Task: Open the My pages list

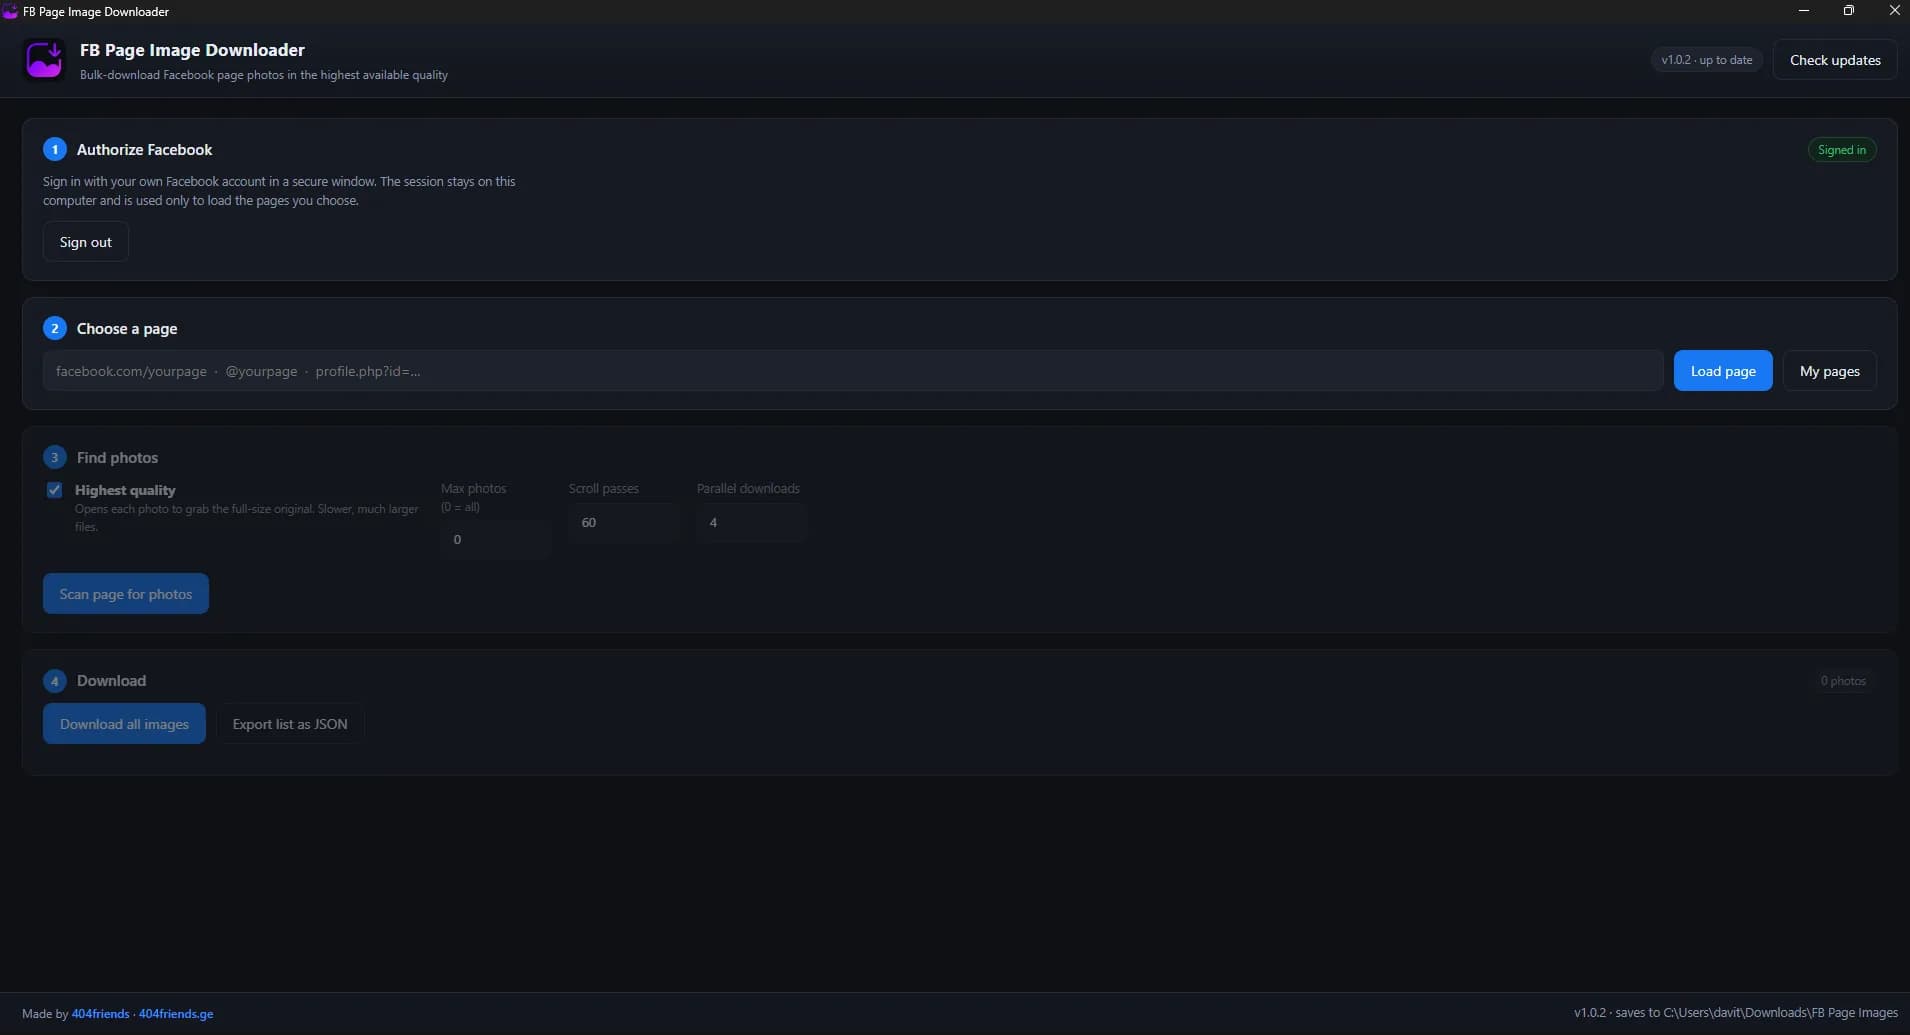Action: (x=1829, y=371)
